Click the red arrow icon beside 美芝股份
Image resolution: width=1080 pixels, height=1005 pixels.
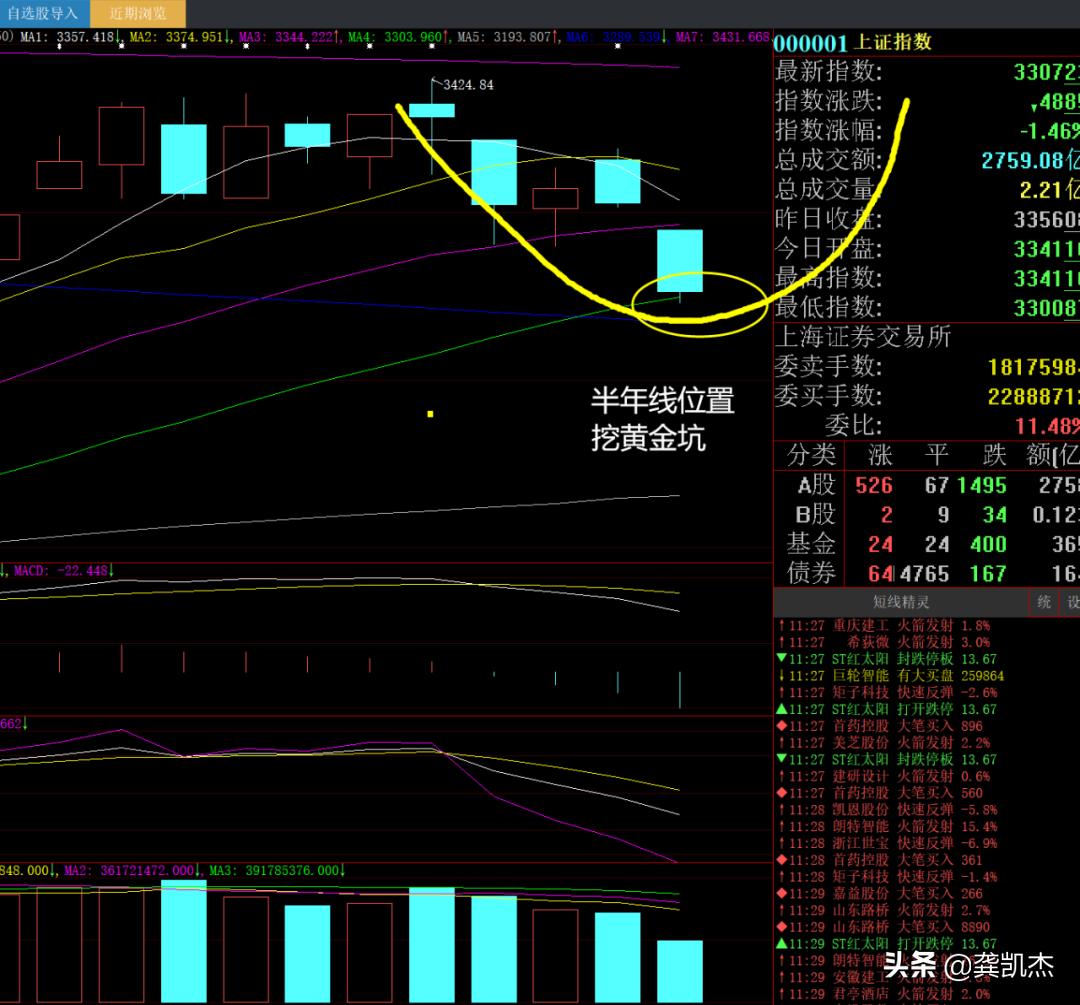(x=781, y=743)
